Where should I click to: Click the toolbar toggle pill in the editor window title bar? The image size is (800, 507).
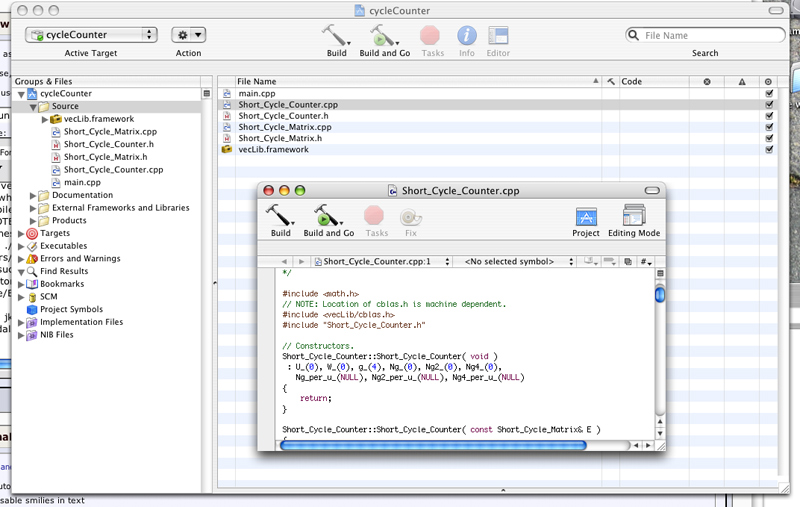pyautogui.click(x=652, y=190)
